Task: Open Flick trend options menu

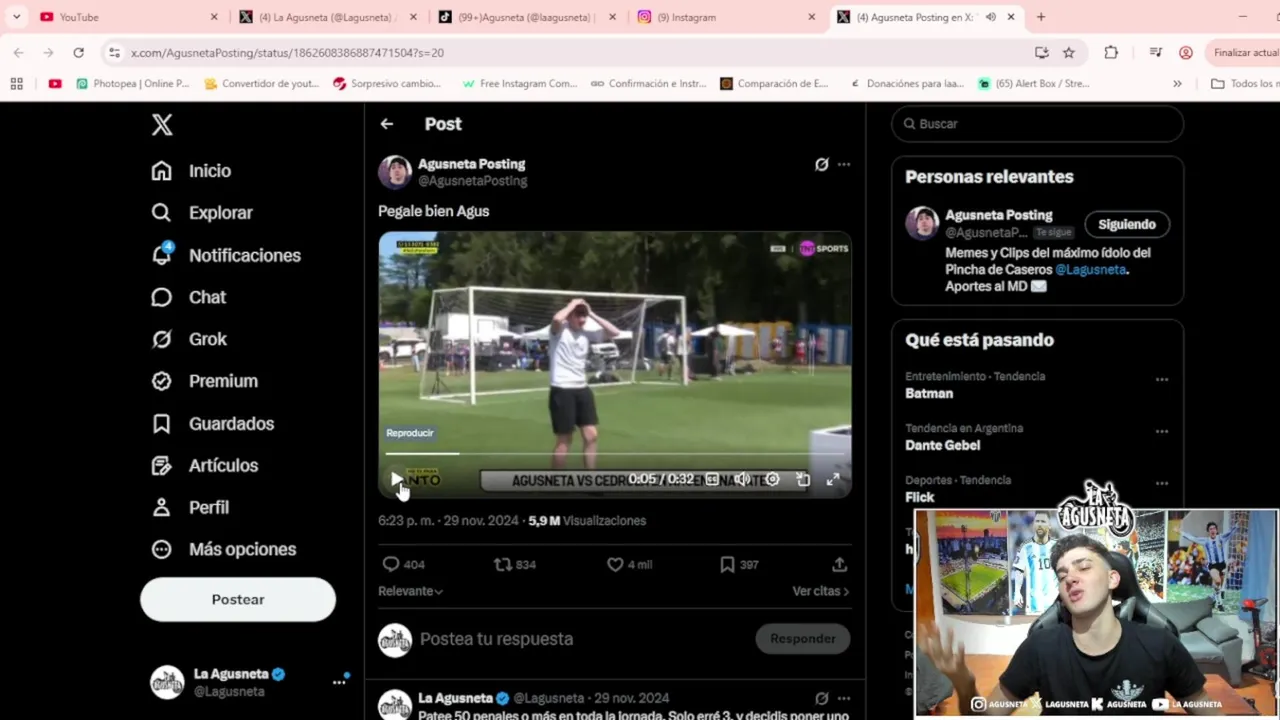Action: (x=1162, y=484)
